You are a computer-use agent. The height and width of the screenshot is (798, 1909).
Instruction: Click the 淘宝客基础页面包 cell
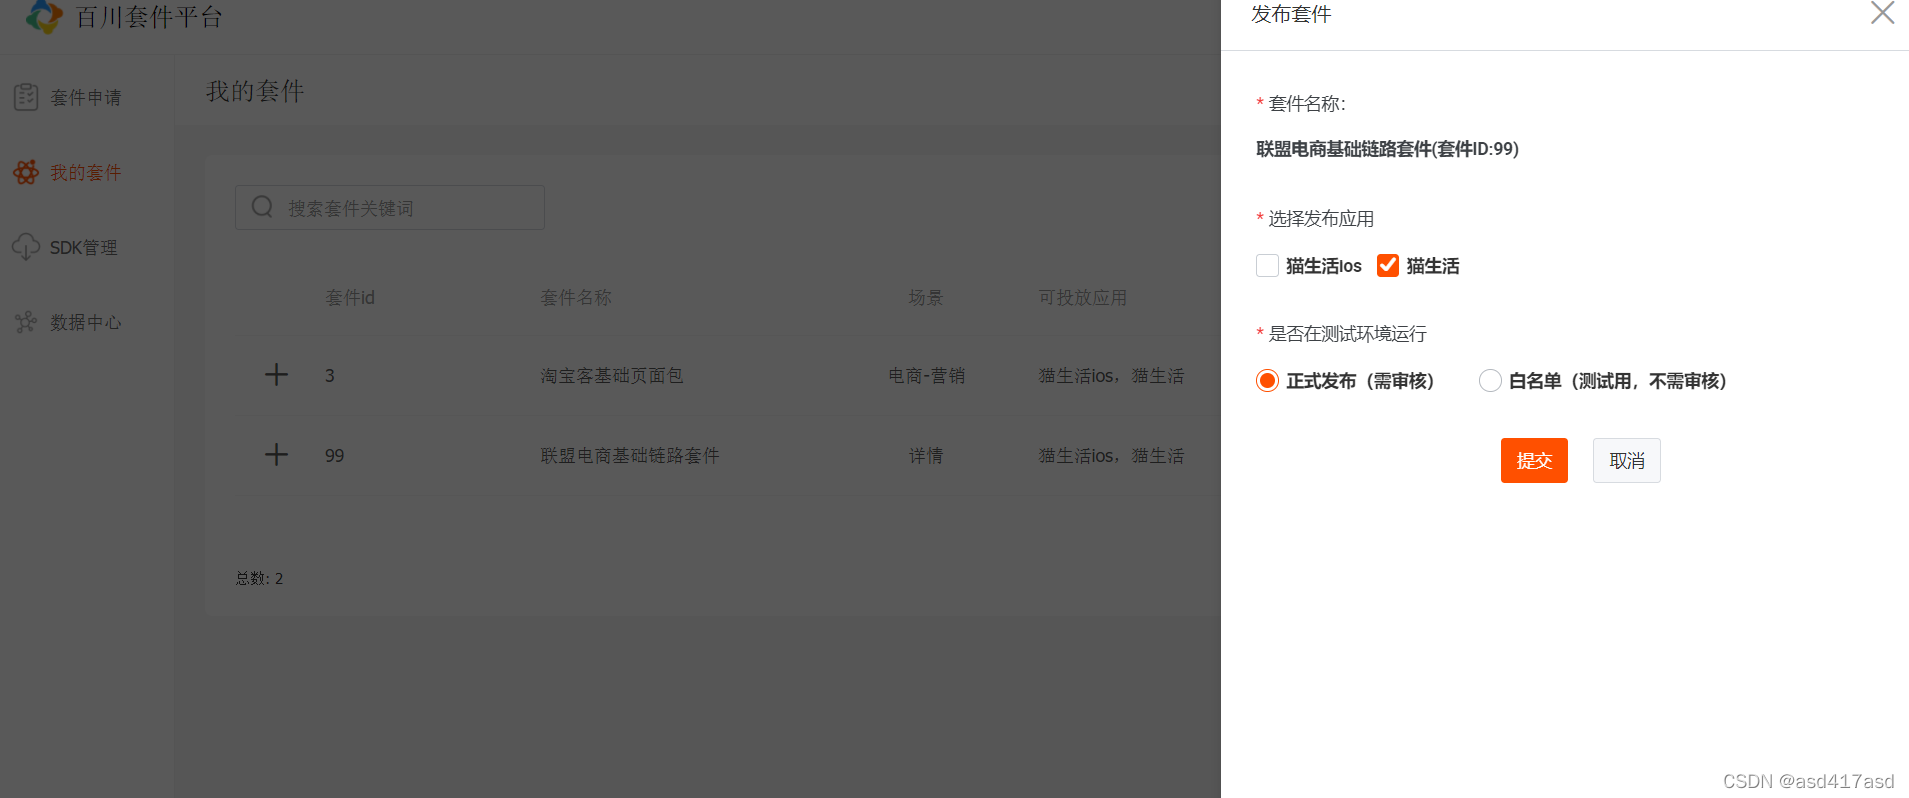tap(612, 375)
